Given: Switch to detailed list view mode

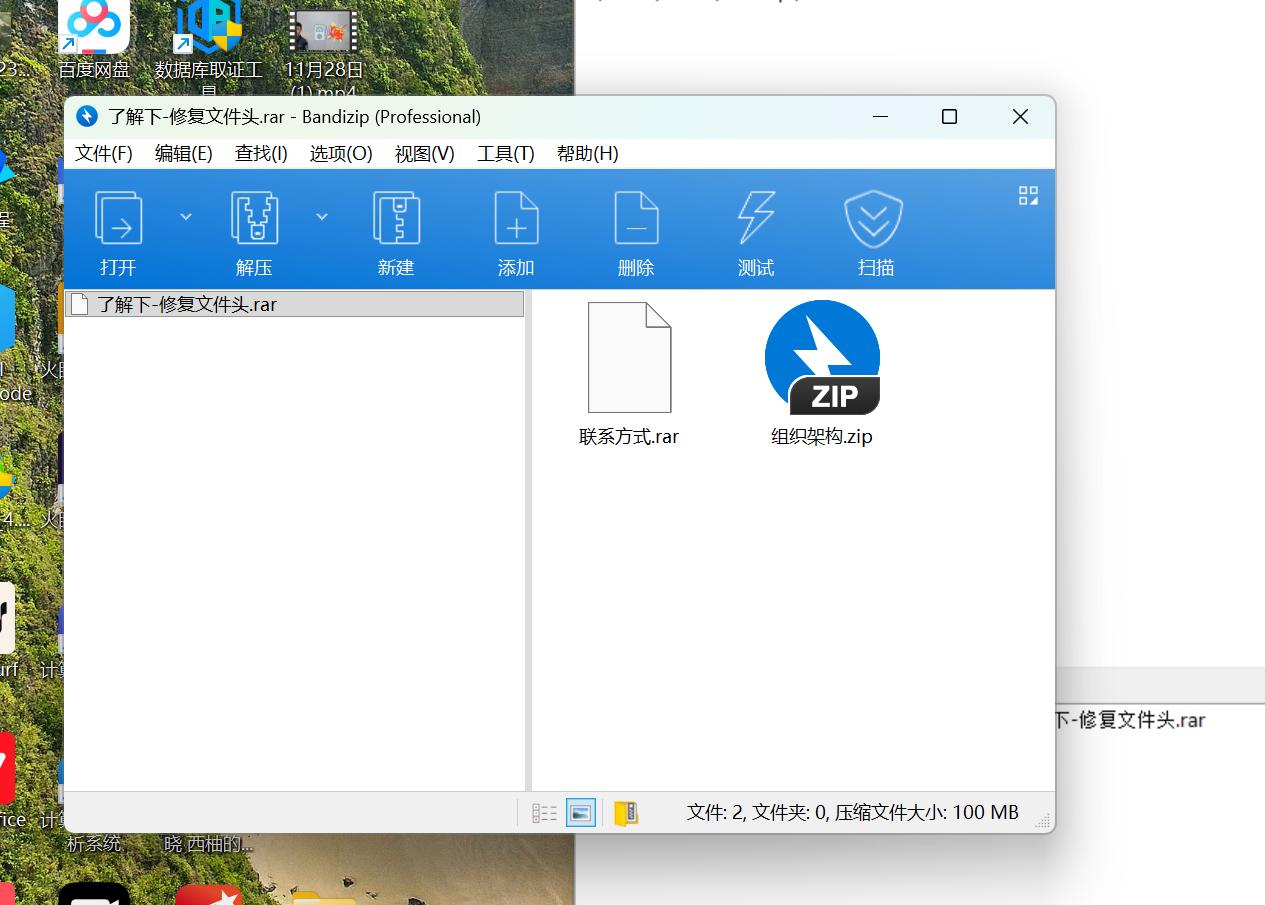Looking at the screenshot, I should point(544,812).
